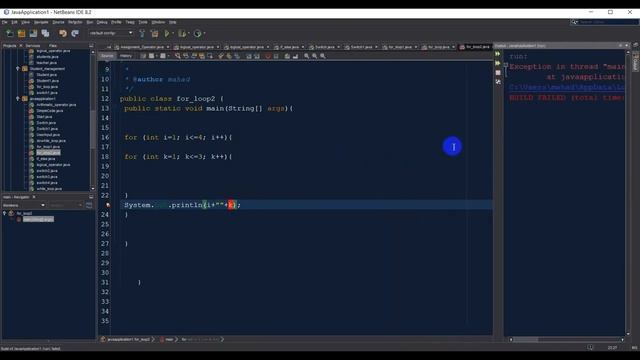
Task: Toggle Bookmark in editor toolbar
Action: click(x=237, y=56)
